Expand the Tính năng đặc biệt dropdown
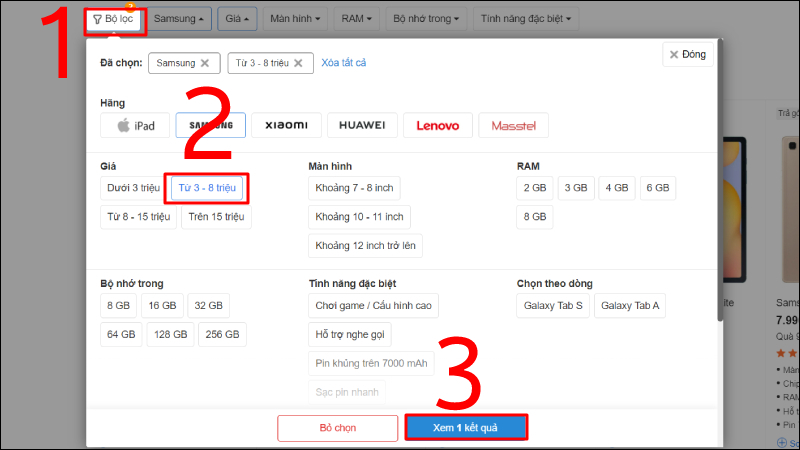800x450 pixels. (x=526, y=19)
